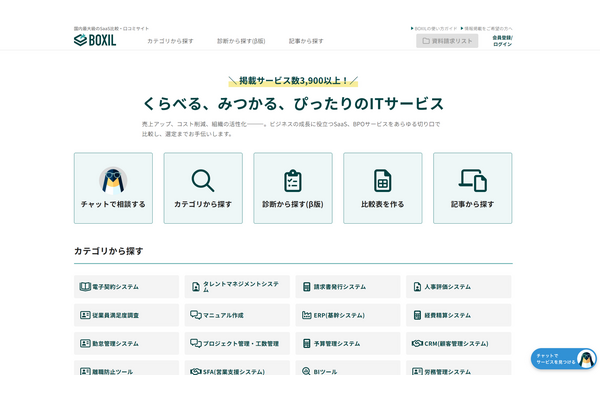This screenshot has height=400, width=600.
Task: Click カテゴリから探す in top navigation
Action: point(170,41)
